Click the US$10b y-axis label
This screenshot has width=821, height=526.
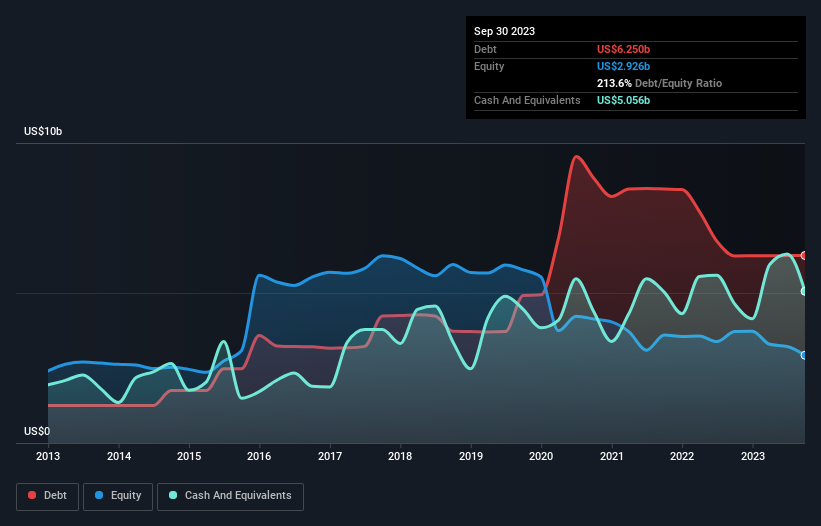(x=43, y=131)
